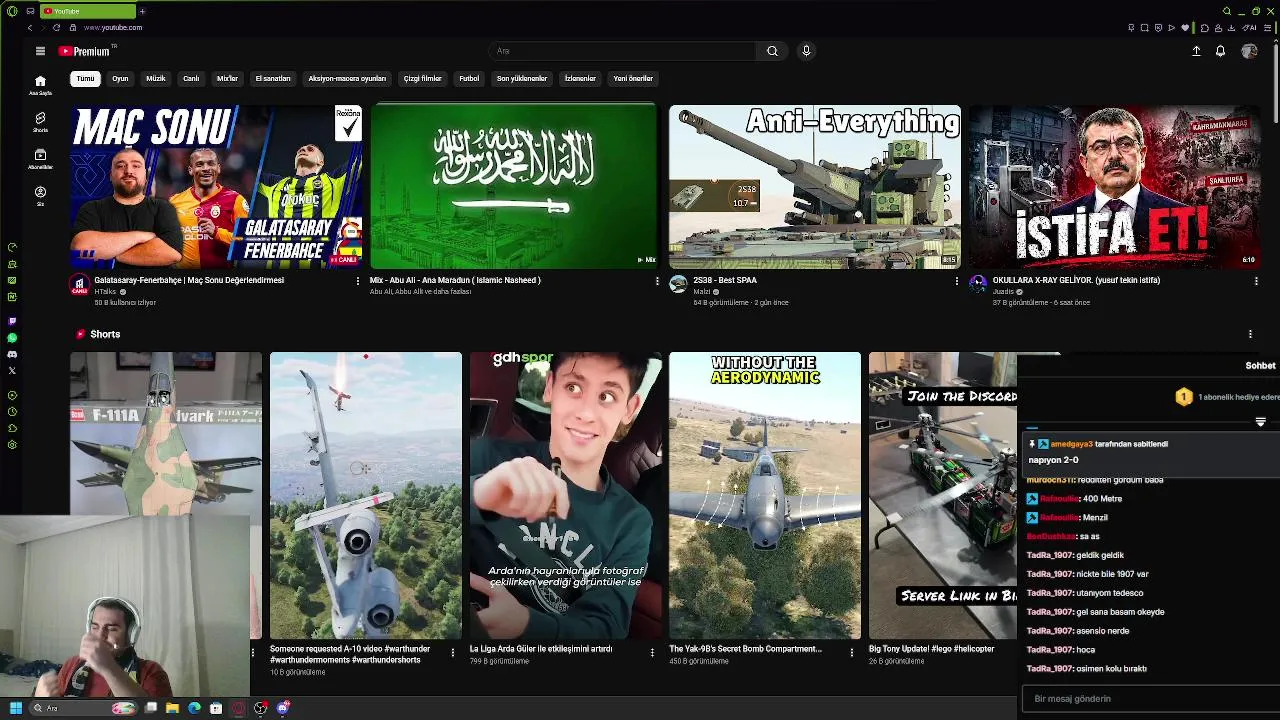Open options for Arda Güler short

point(652,652)
